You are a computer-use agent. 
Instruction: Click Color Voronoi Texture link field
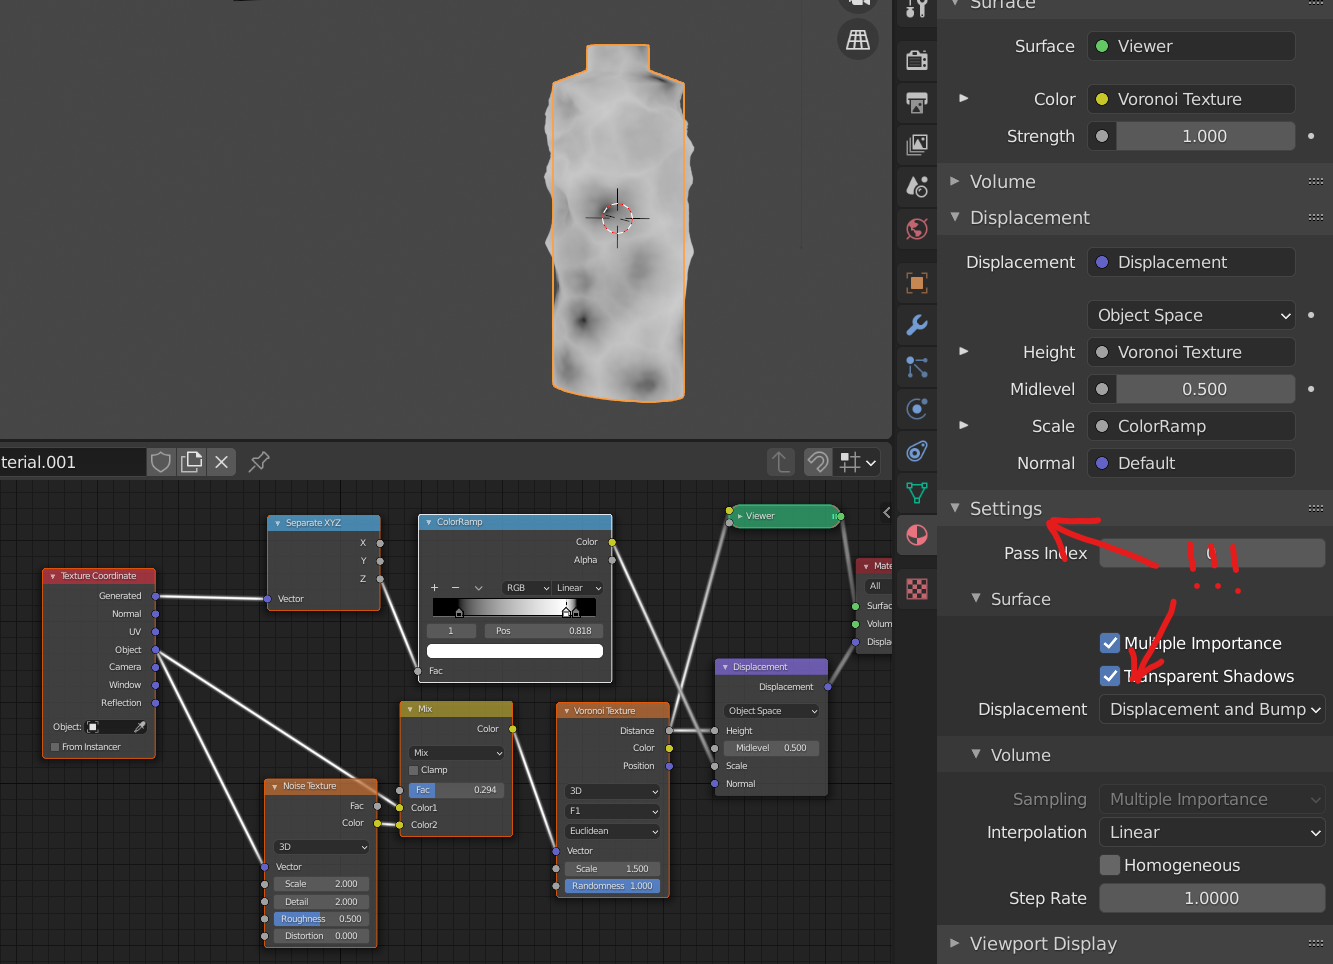(x=1191, y=99)
